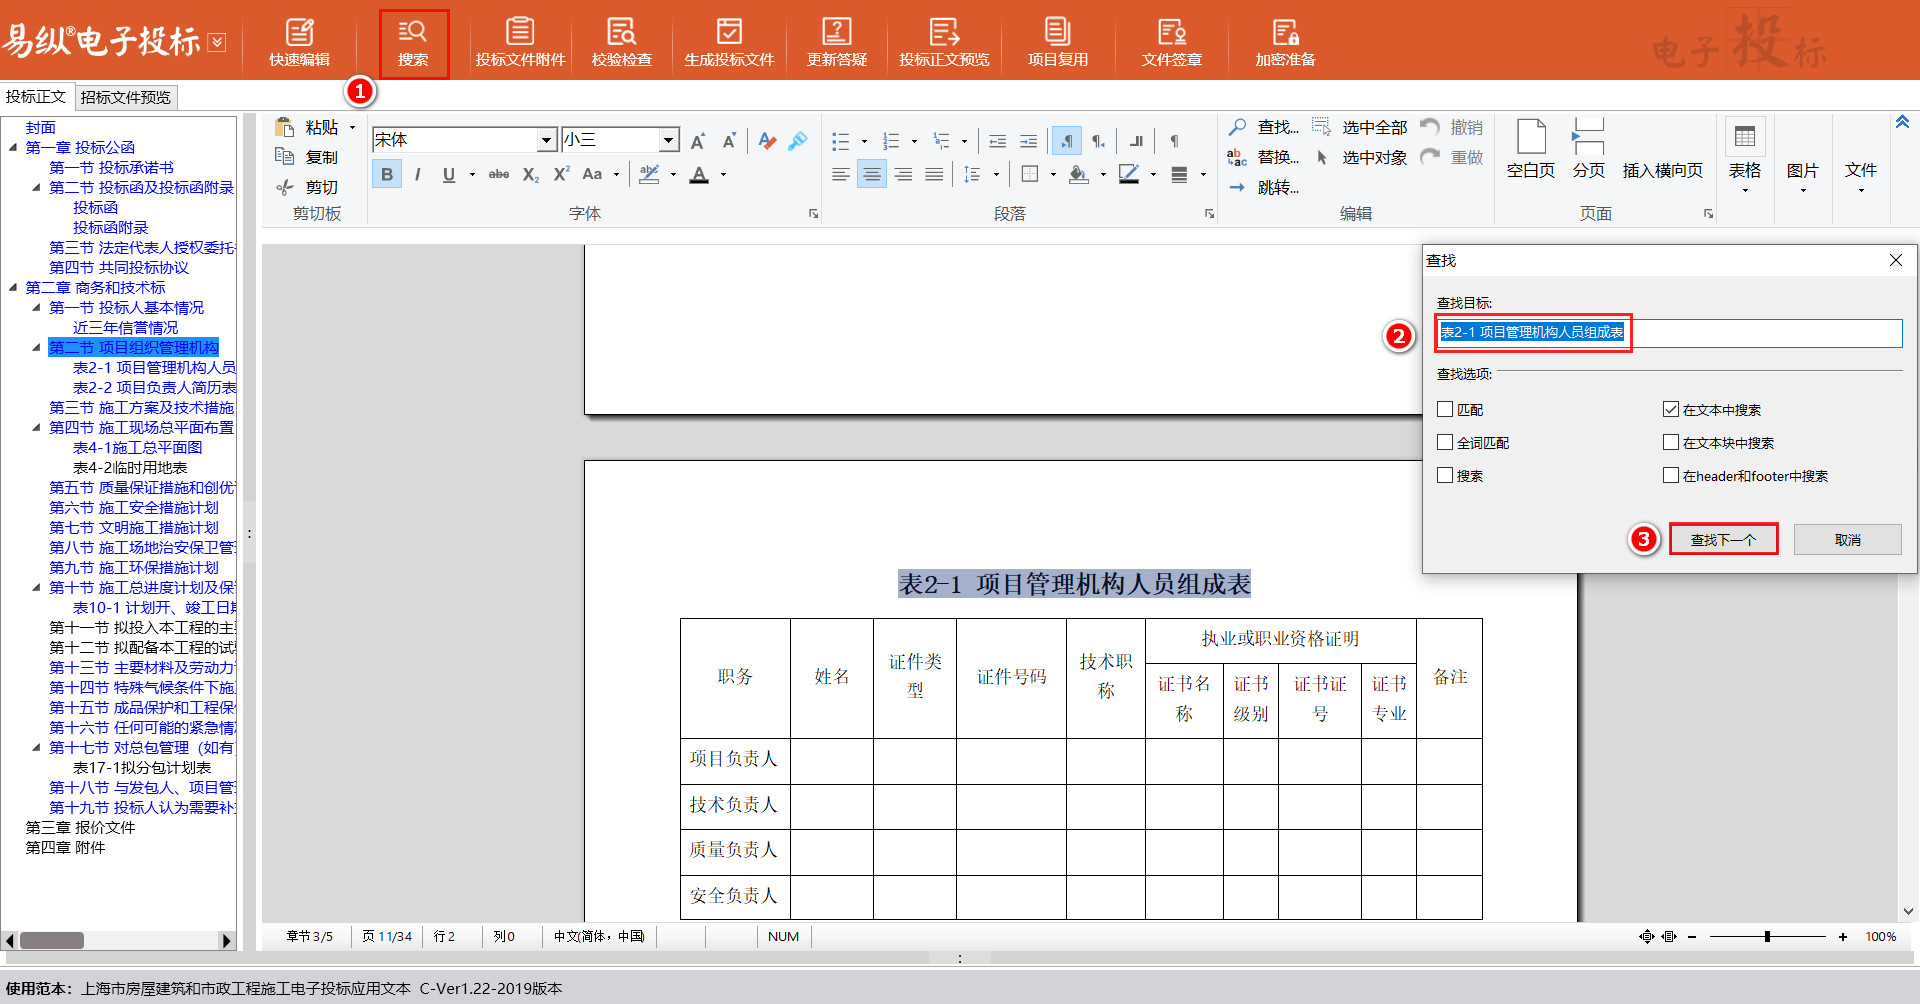
Task: Collapse 第一章 投标公函 tree node
Action: (13, 148)
